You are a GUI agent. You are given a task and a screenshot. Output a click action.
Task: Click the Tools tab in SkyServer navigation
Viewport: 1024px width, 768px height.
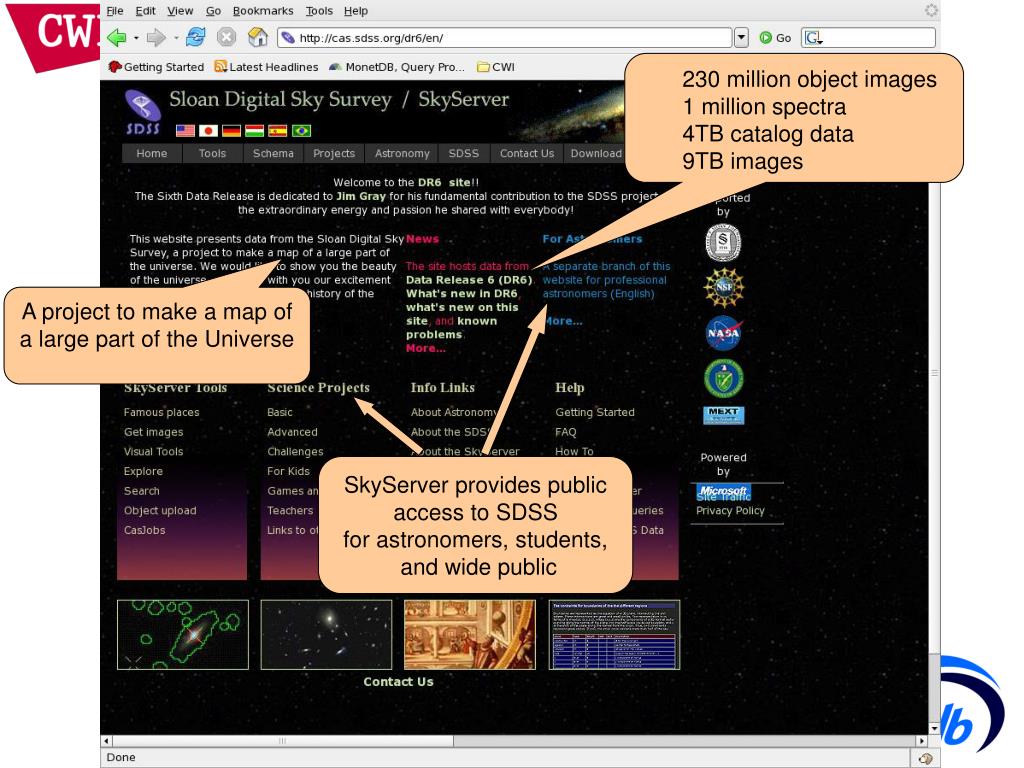[212, 153]
